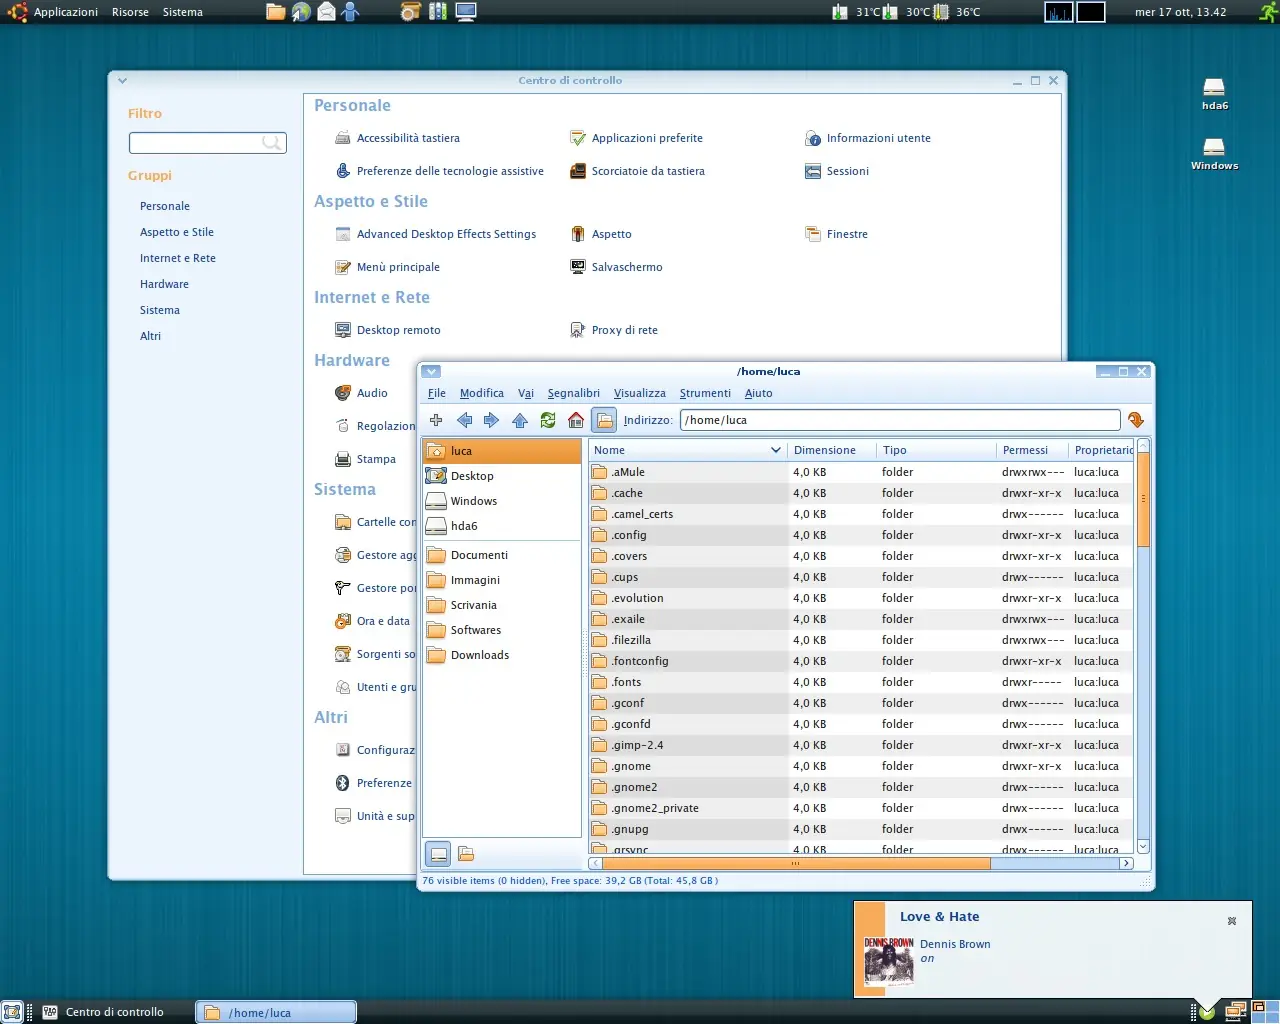The width and height of the screenshot is (1280, 1024).
Task: Open the hda6 drive icon on desktop
Action: click(x=1214, y=94)
